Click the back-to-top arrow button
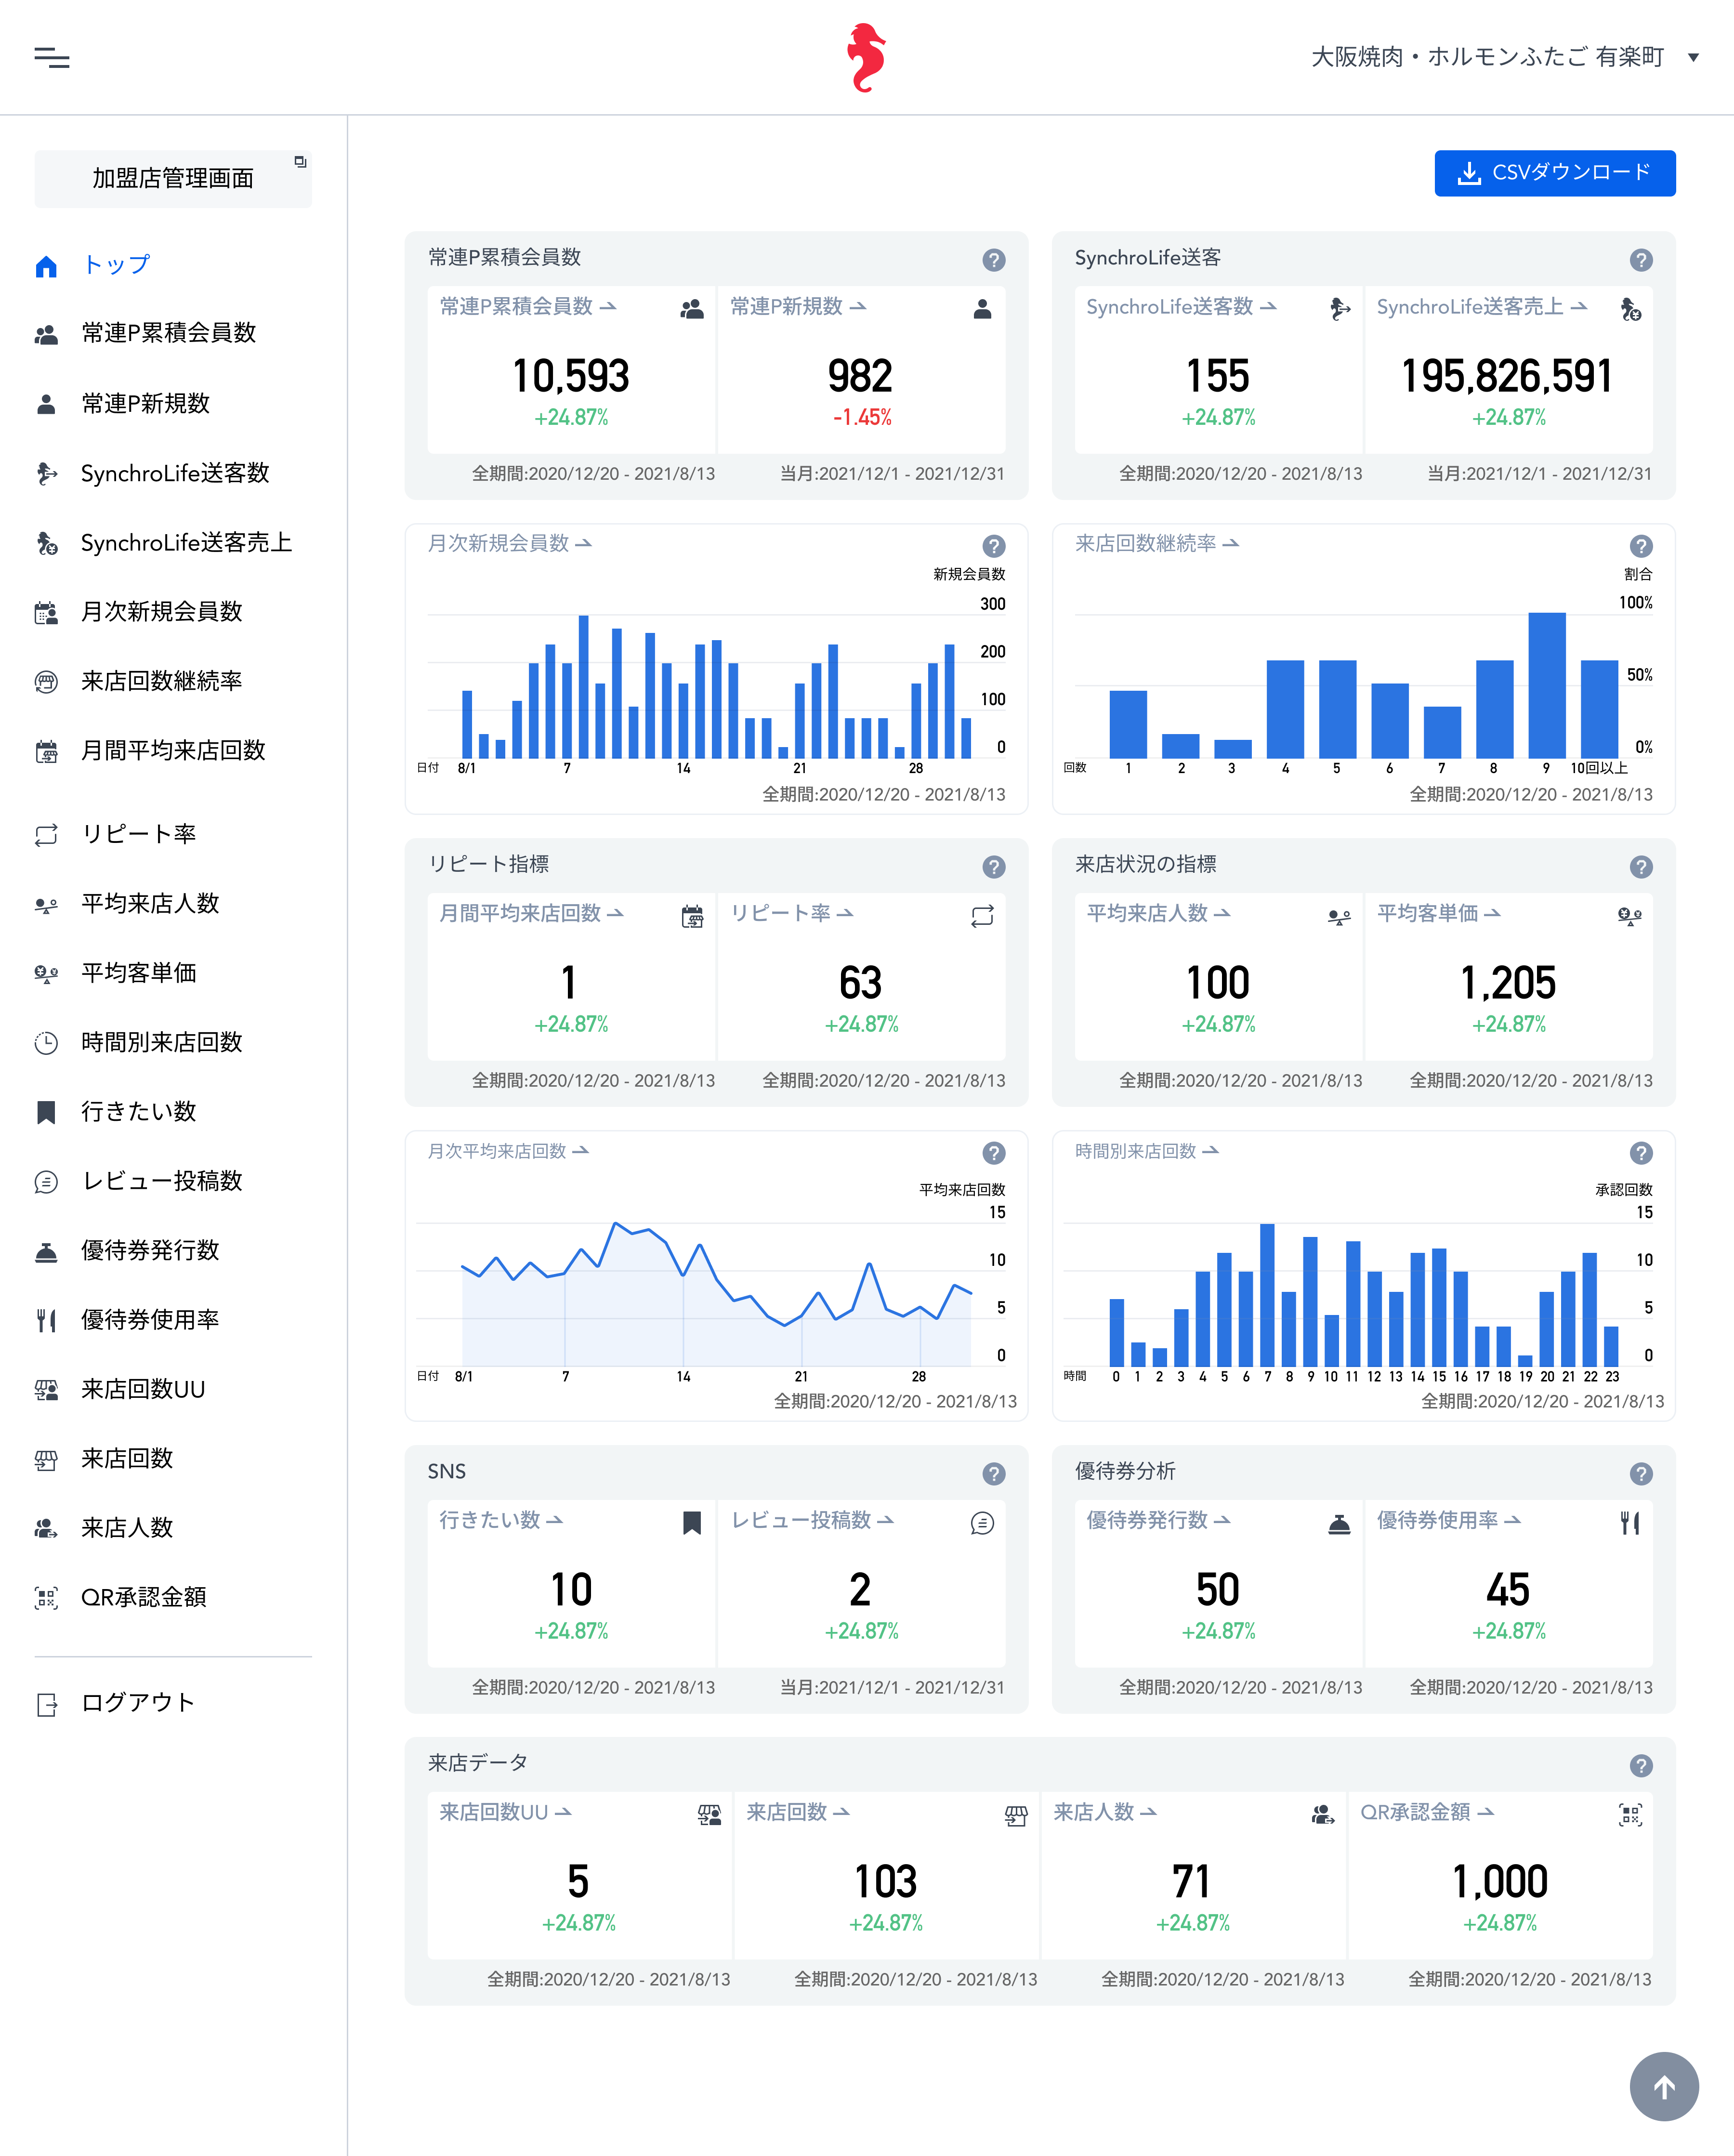 [1664, 2087]
